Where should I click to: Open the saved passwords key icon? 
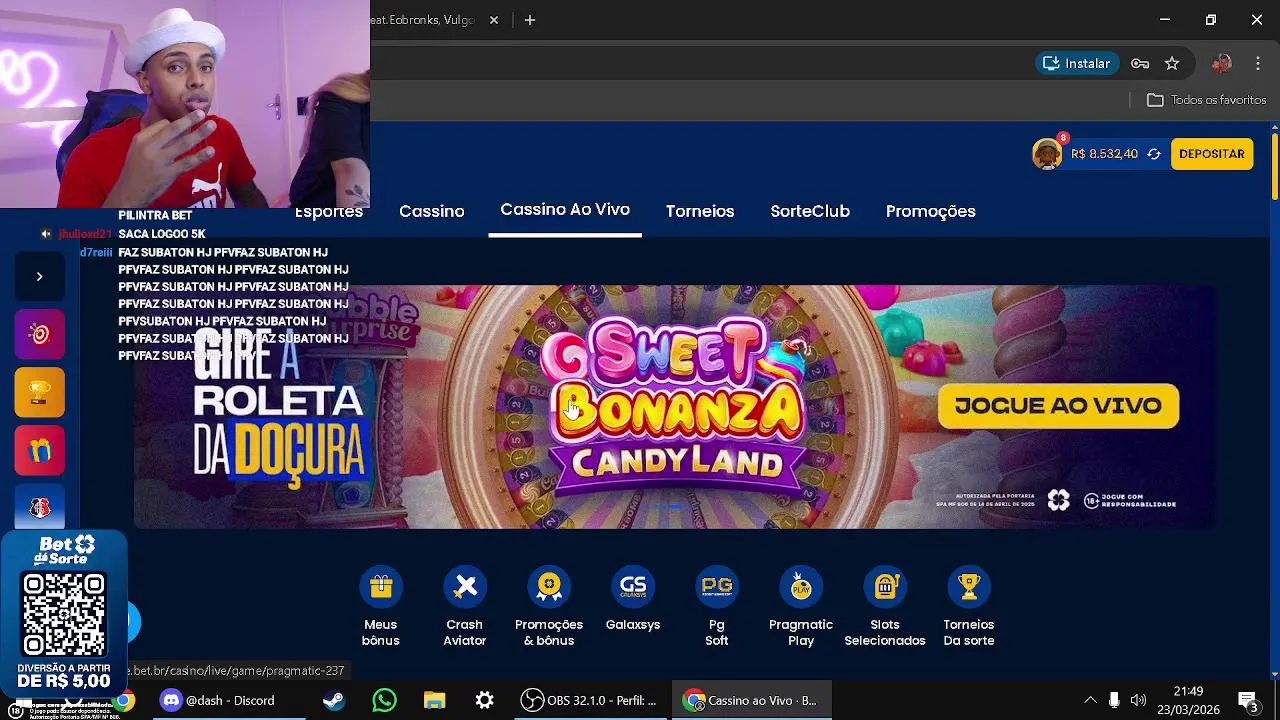tap(1140, 63)
